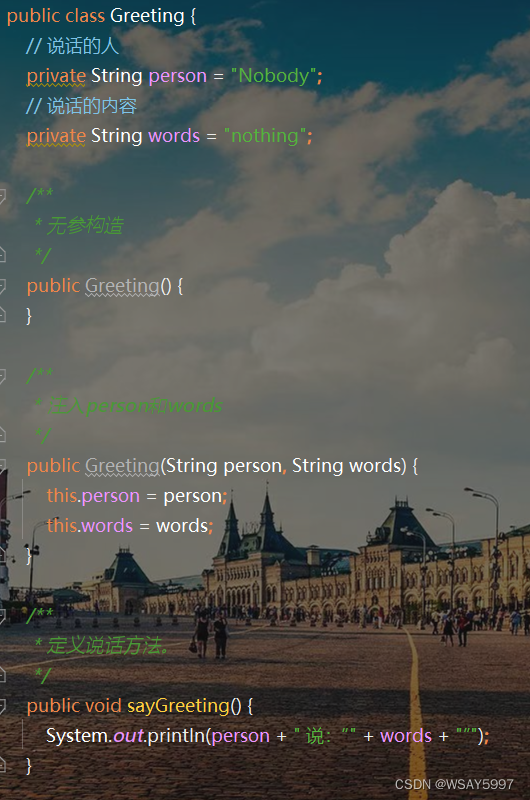Click this.person in the constructor body
This screenshot has width=530, height=800.
(93, 496)
